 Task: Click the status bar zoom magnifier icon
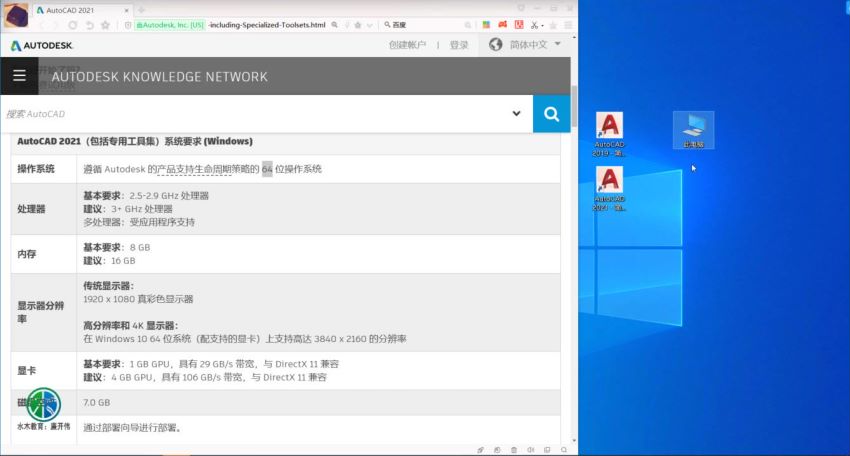(564, 450)
